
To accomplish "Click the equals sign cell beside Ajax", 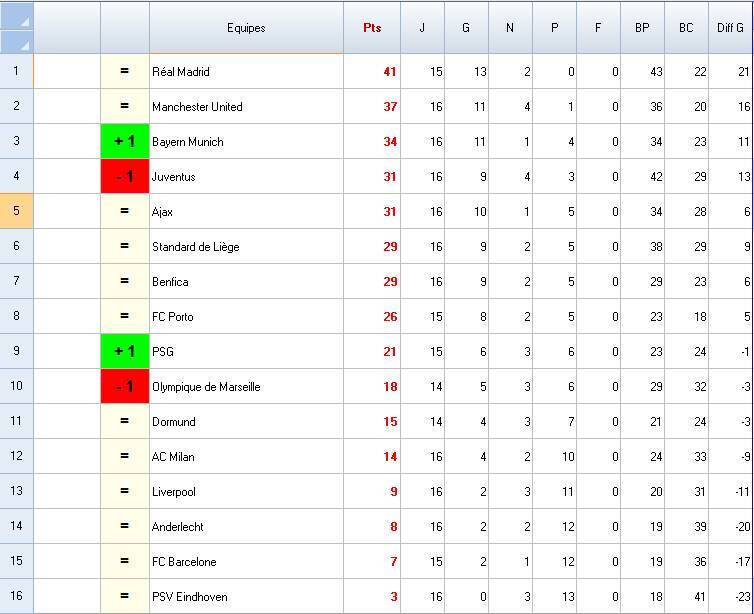I will click(125, 211).
